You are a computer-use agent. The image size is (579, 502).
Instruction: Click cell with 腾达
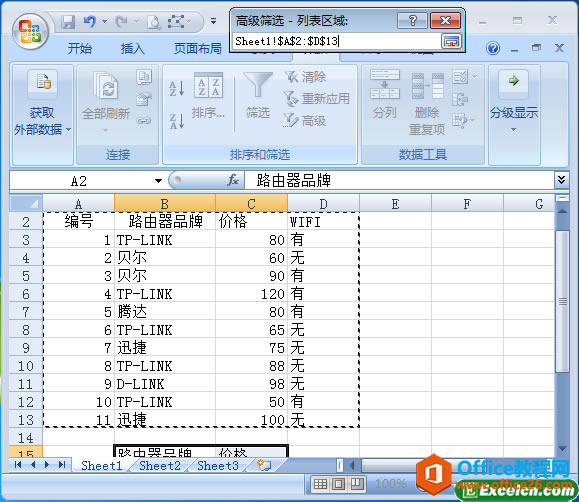pyautogui.click(x=165, y=312)
